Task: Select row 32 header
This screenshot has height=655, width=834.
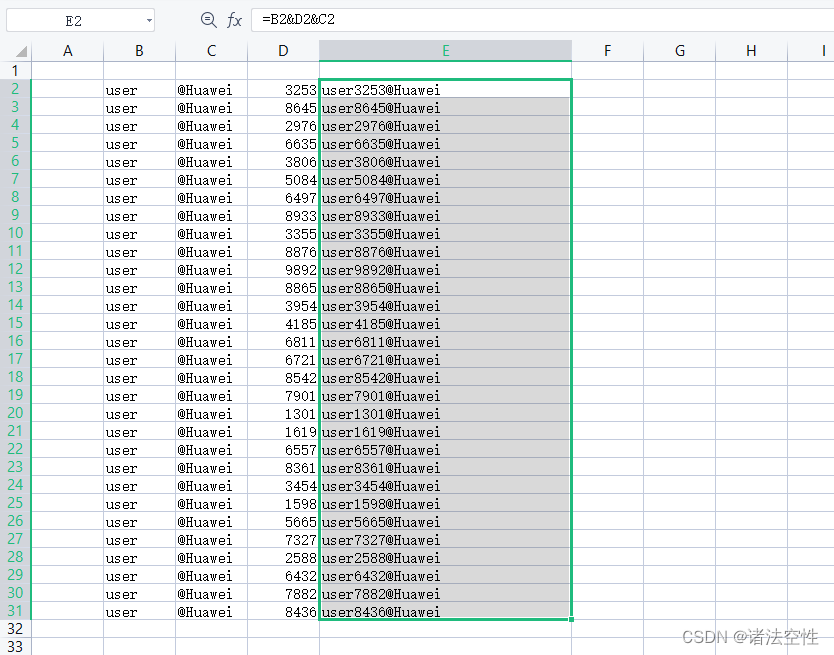Action: click(x=15, y=628)
